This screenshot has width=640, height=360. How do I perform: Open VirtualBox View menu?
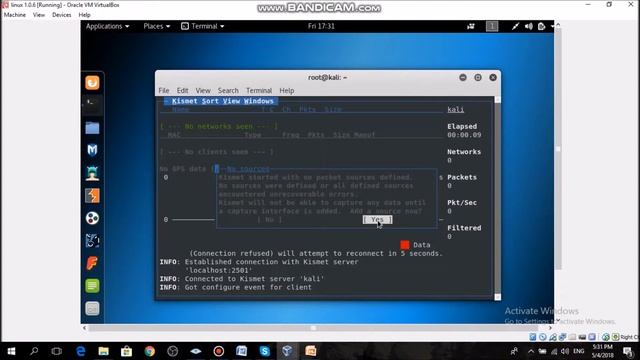(39, 15)
